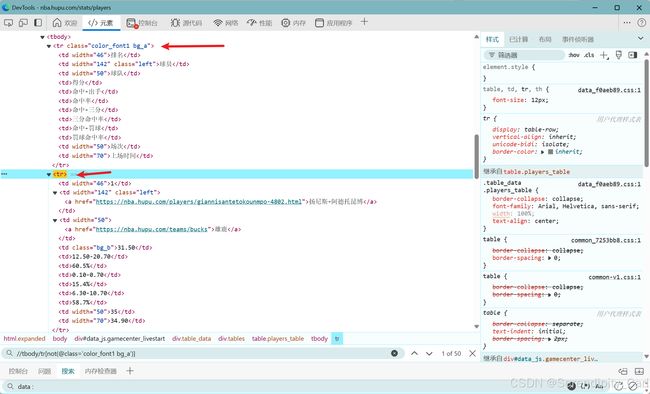Switch to the Computed (已计算) pane tab
Screen dimensions: 650x394
[519, 39]
